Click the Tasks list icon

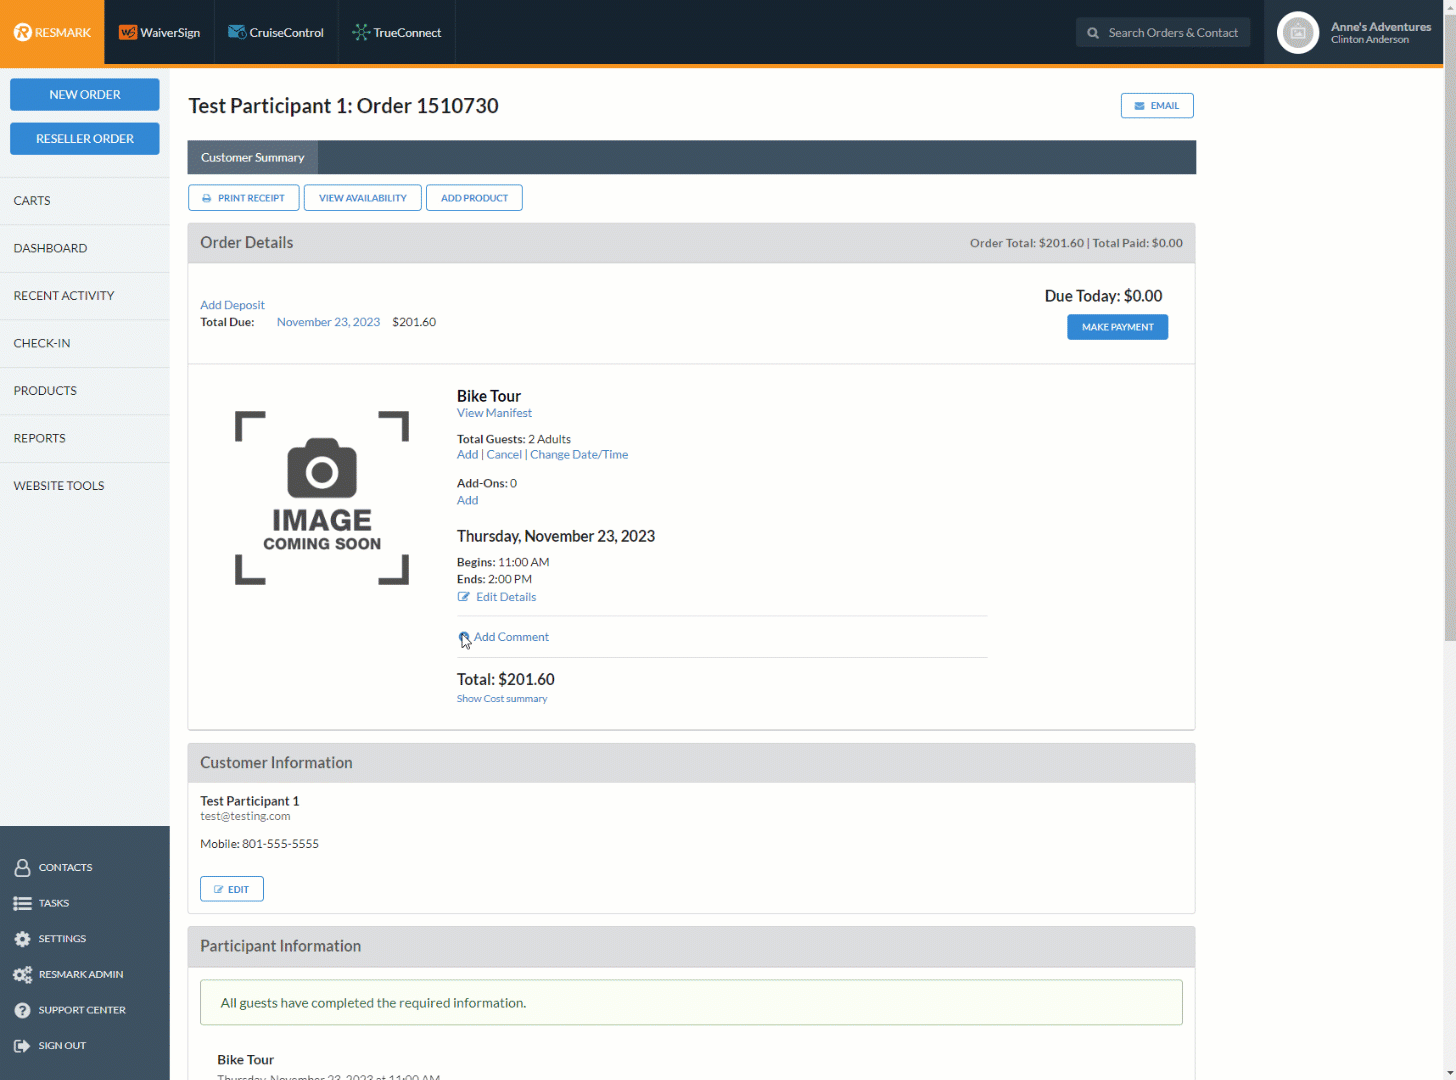[x=22, y=903]
